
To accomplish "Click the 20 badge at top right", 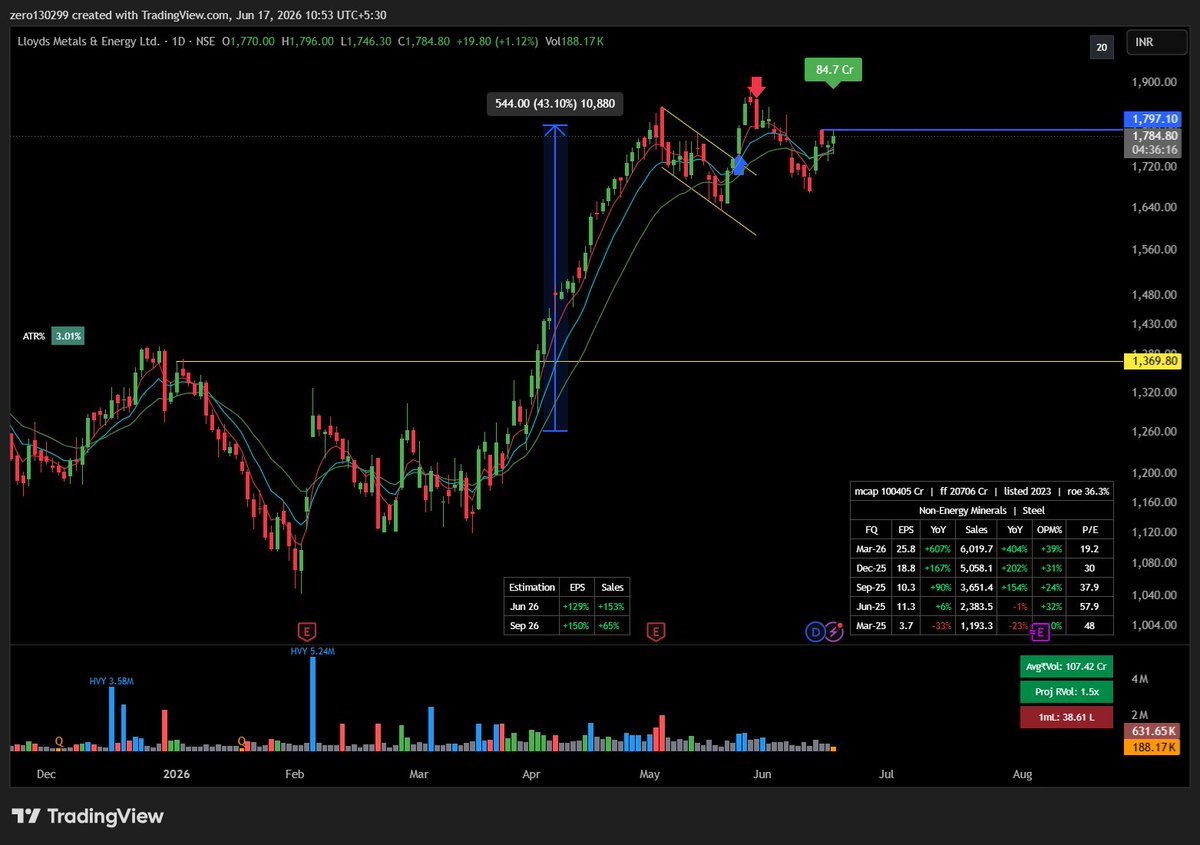I will (x=1102, y=46).
